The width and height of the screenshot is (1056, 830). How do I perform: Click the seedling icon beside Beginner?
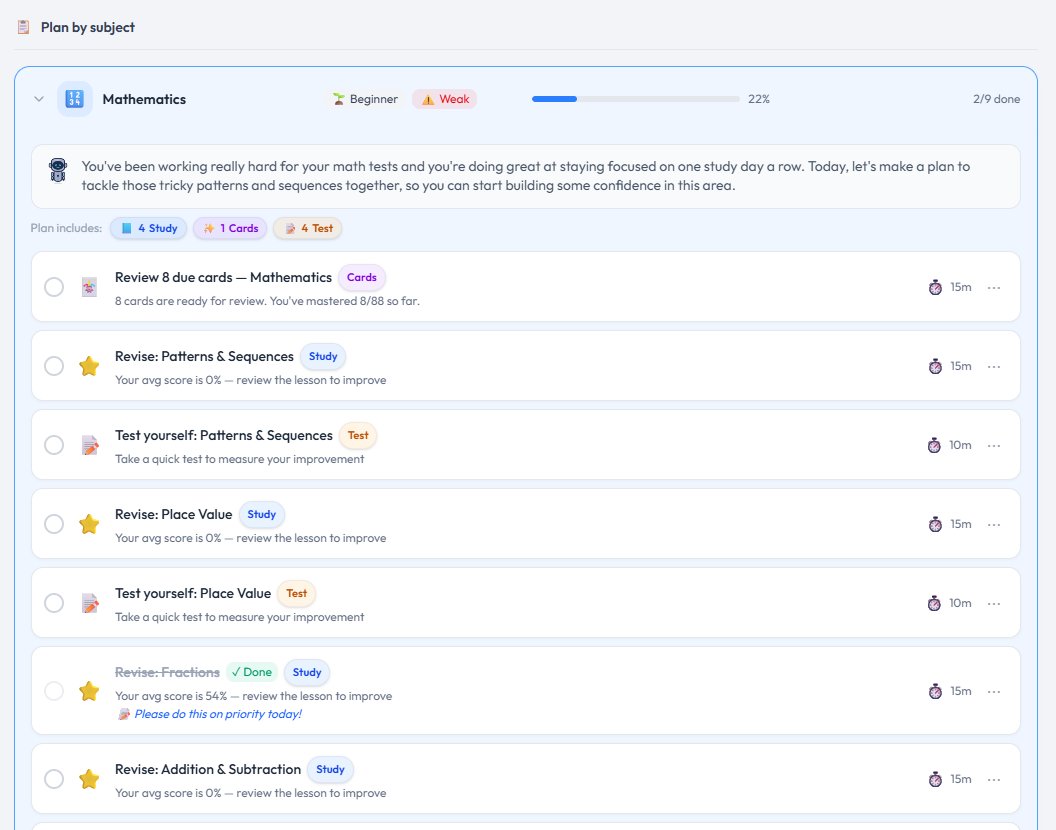click(x=338, y=100)
